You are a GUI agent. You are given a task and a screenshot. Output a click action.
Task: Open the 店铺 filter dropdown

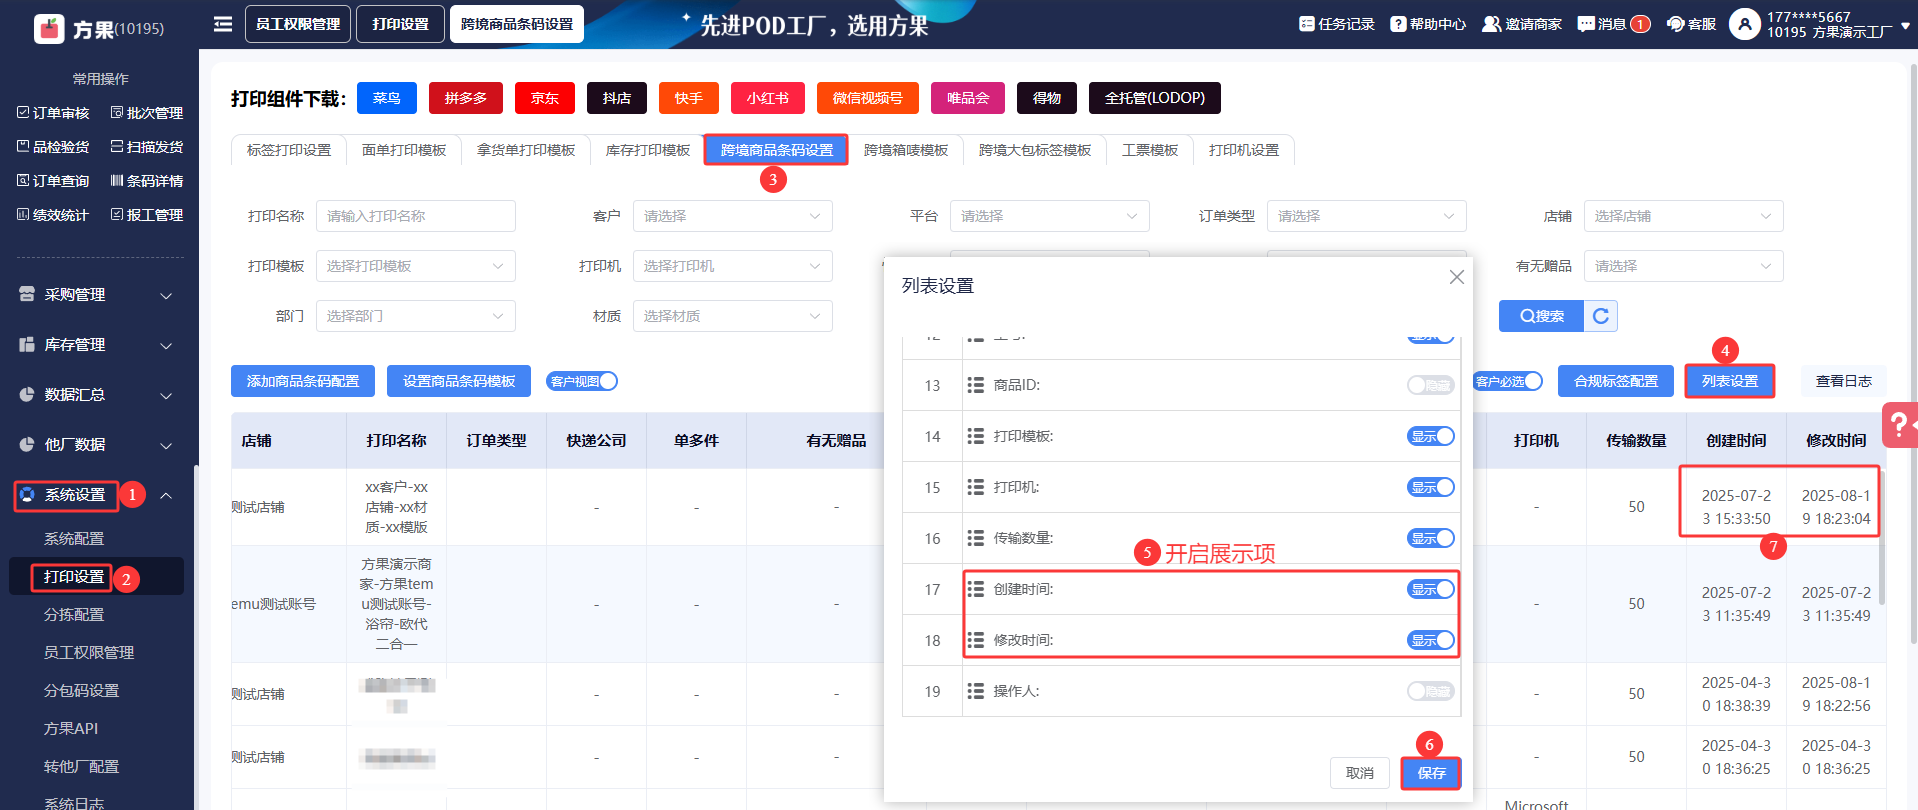(1684, 216)
